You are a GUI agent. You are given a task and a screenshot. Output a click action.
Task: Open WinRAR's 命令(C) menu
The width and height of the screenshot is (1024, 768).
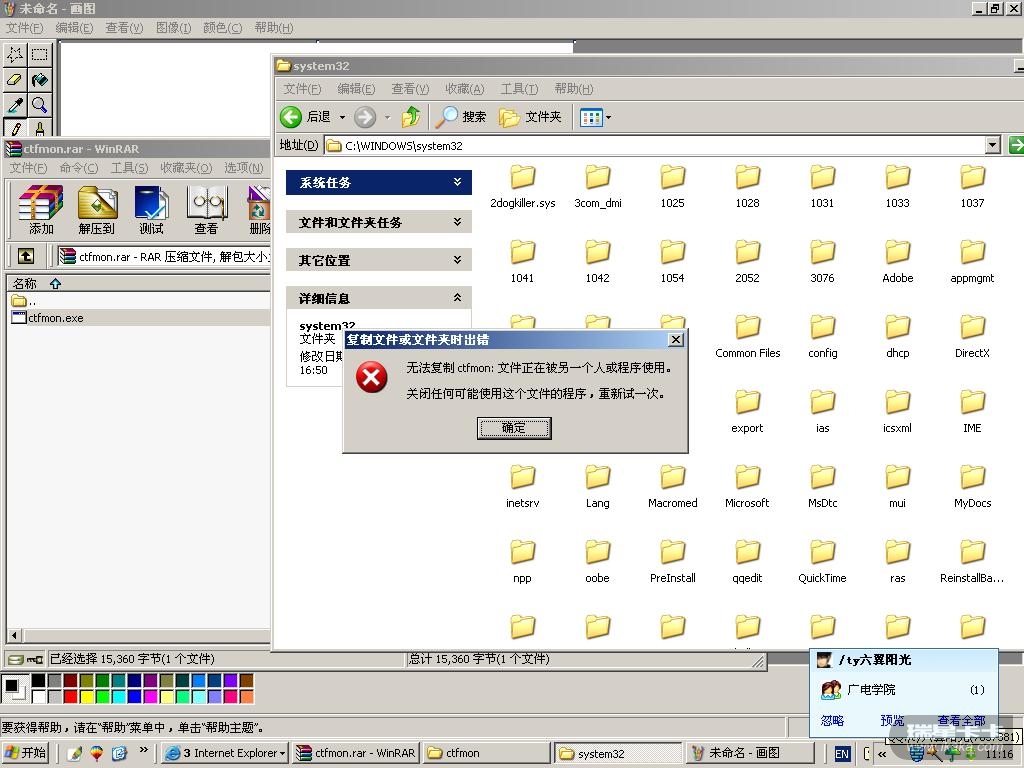click(78, 168)
